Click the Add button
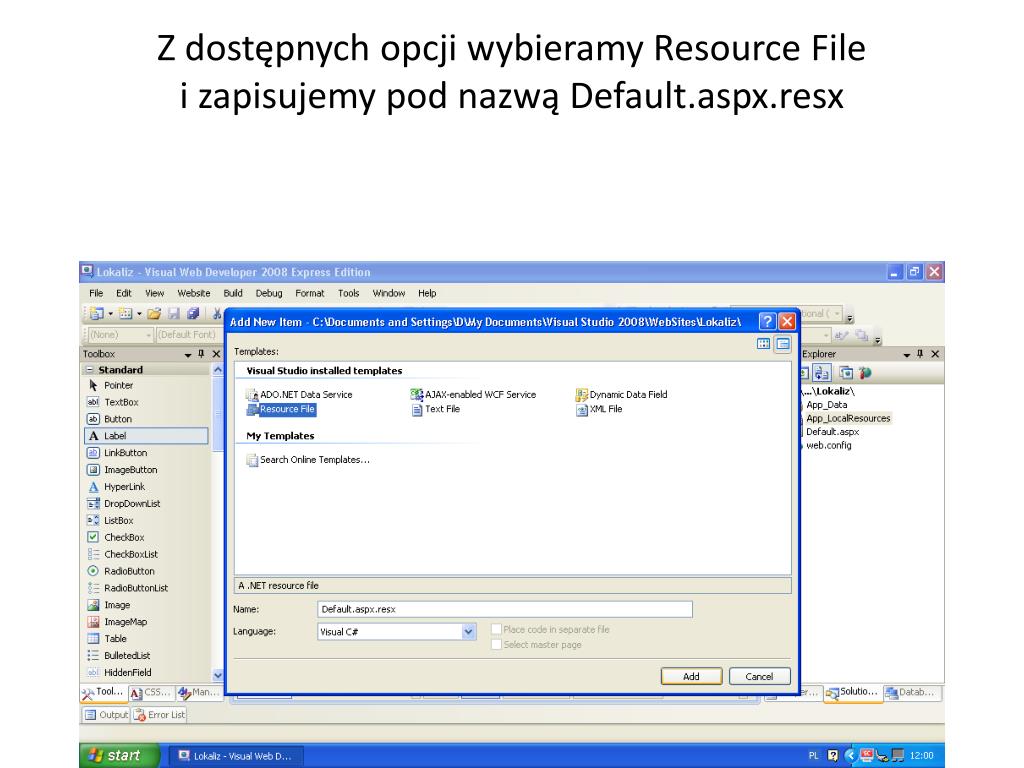The image size is (1024, 768). click(x=691, y=677)
